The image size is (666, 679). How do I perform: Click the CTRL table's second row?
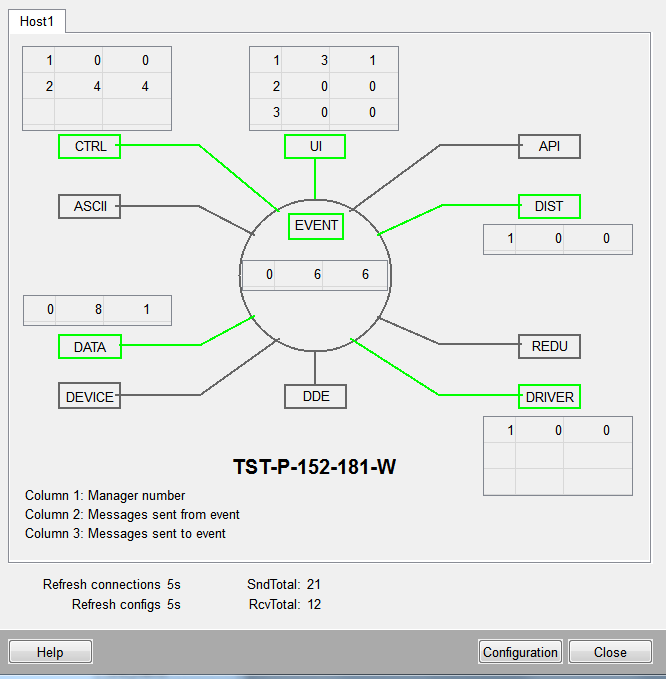click(97, 86)
